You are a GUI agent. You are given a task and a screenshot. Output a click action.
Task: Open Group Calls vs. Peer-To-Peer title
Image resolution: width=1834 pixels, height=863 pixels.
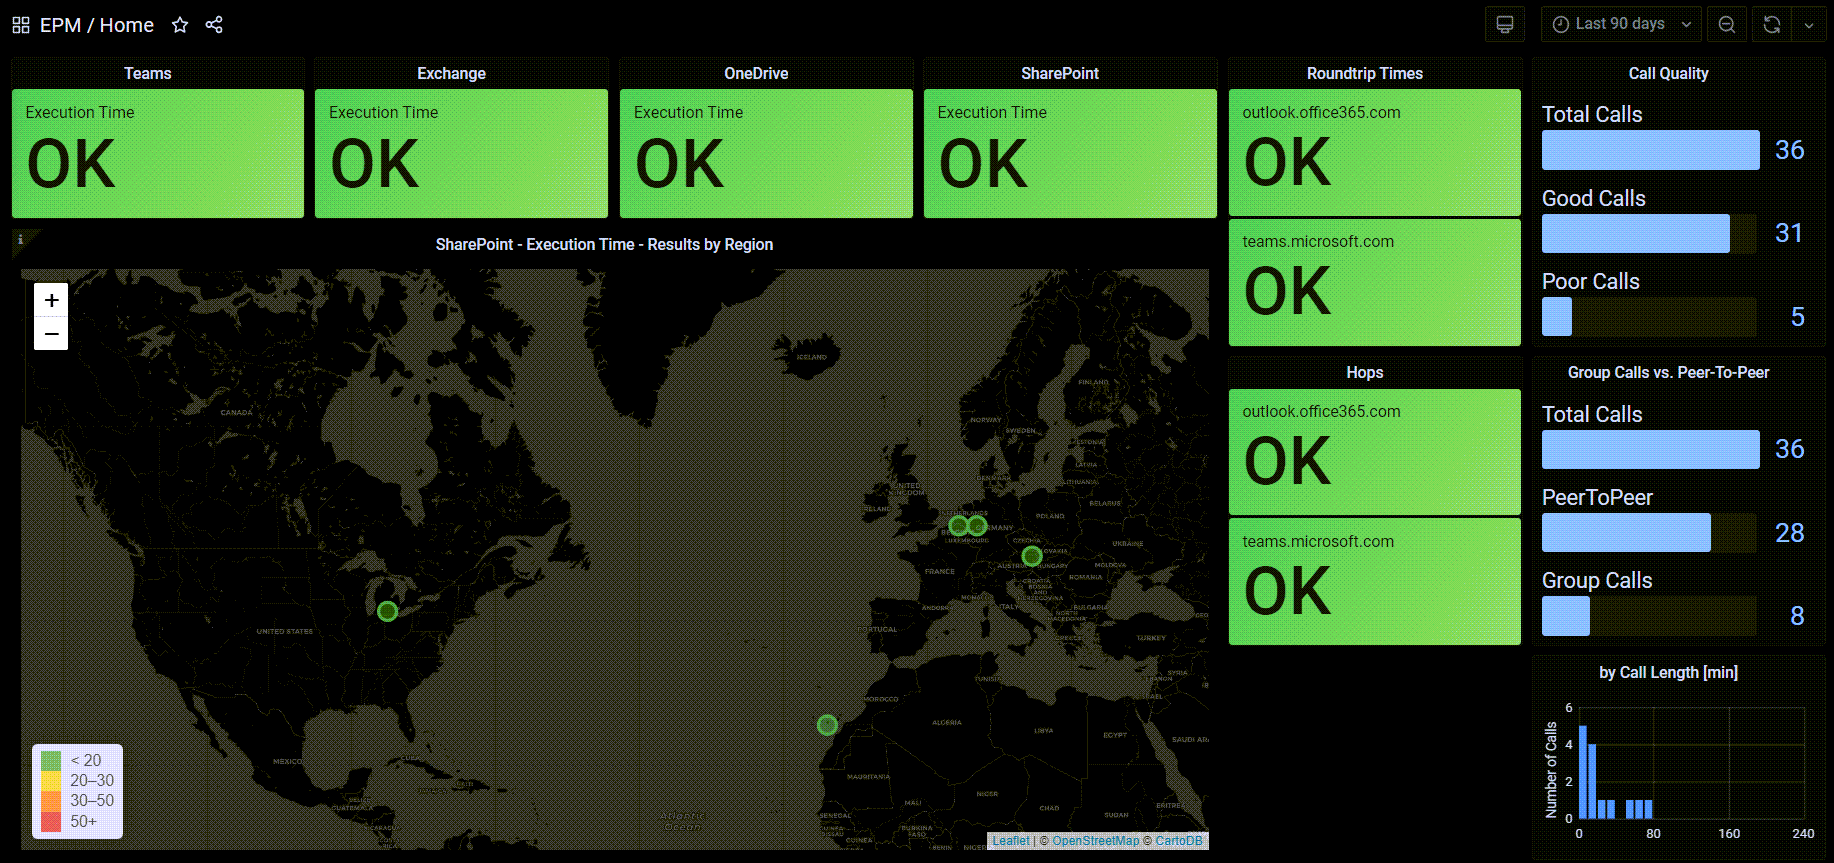pos(1669,372)
